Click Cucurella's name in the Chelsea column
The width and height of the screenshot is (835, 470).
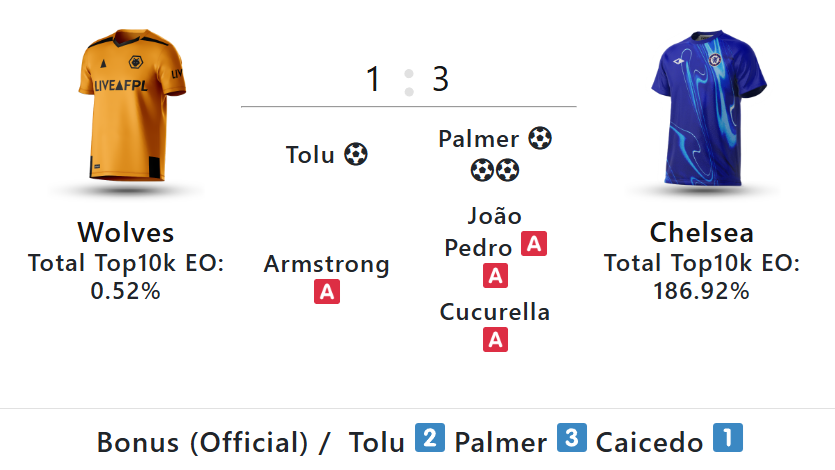pos(495,312)
